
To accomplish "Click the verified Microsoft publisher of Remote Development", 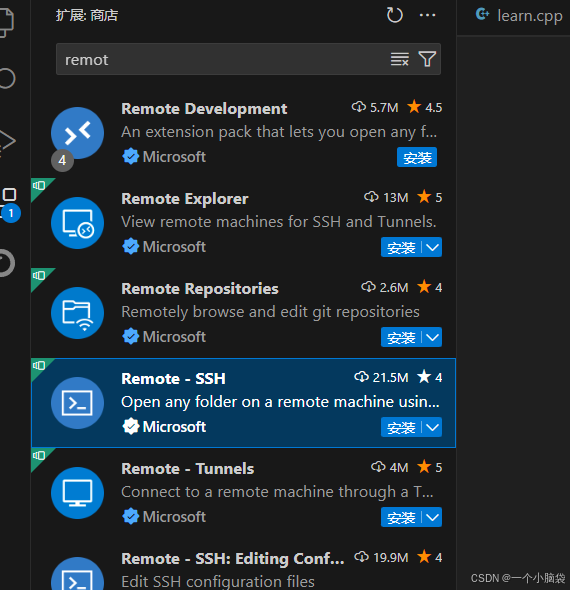I will pos(164,157).
